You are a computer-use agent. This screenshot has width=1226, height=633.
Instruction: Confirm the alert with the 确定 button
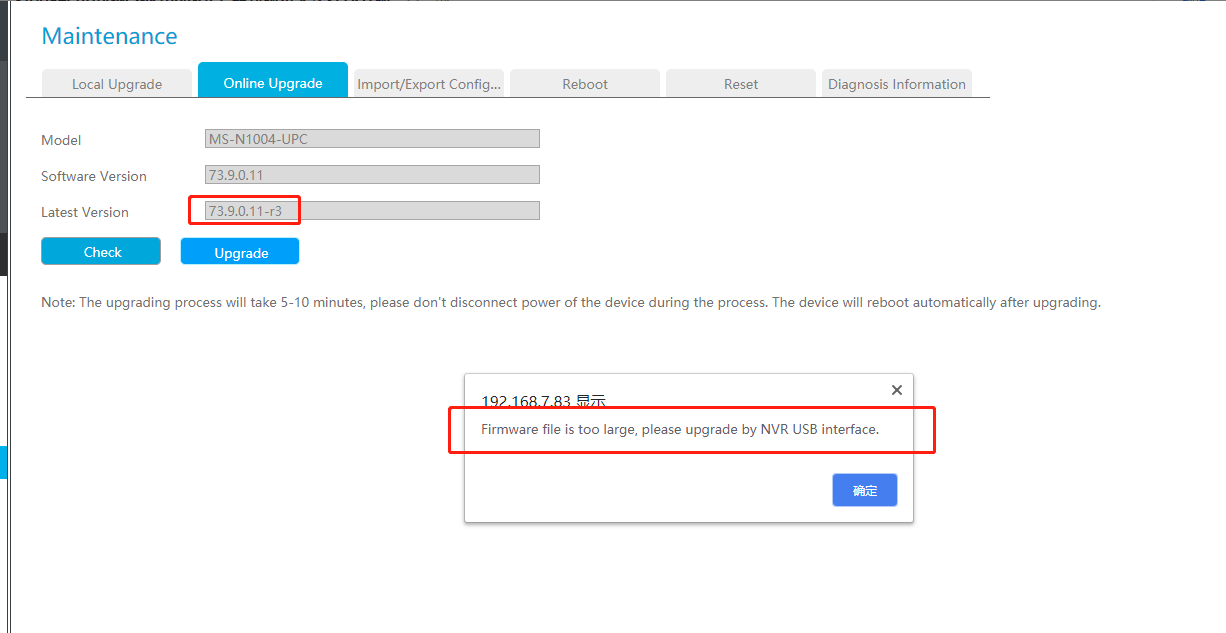[865, 490]
